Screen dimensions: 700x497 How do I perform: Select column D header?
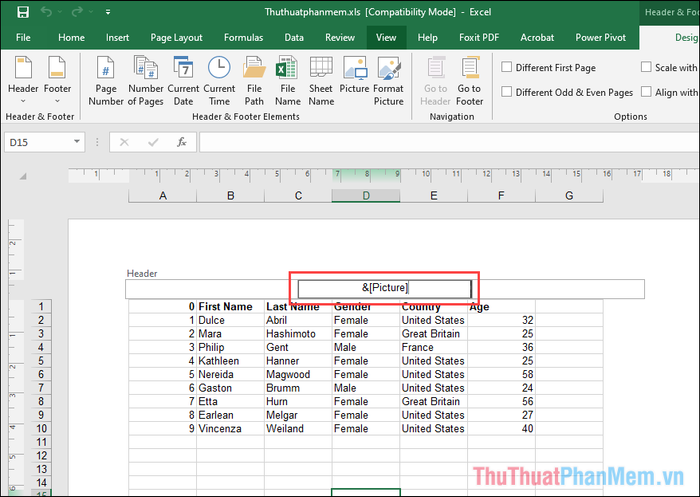click(366, 196)
